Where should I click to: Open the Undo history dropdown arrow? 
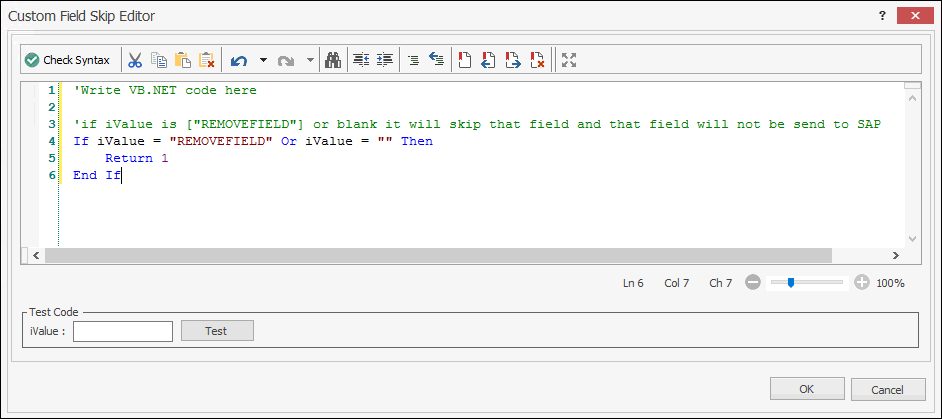[263, 60]
